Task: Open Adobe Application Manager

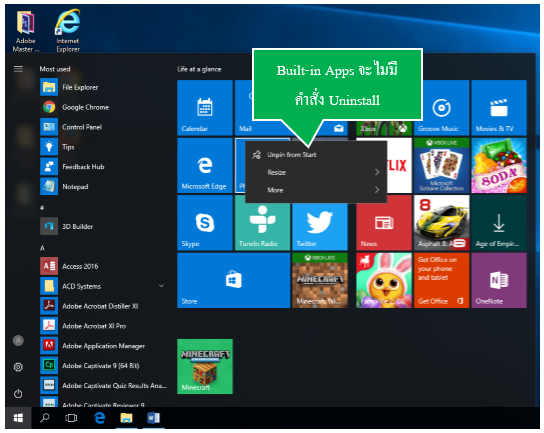Action: tap(102, 346)
